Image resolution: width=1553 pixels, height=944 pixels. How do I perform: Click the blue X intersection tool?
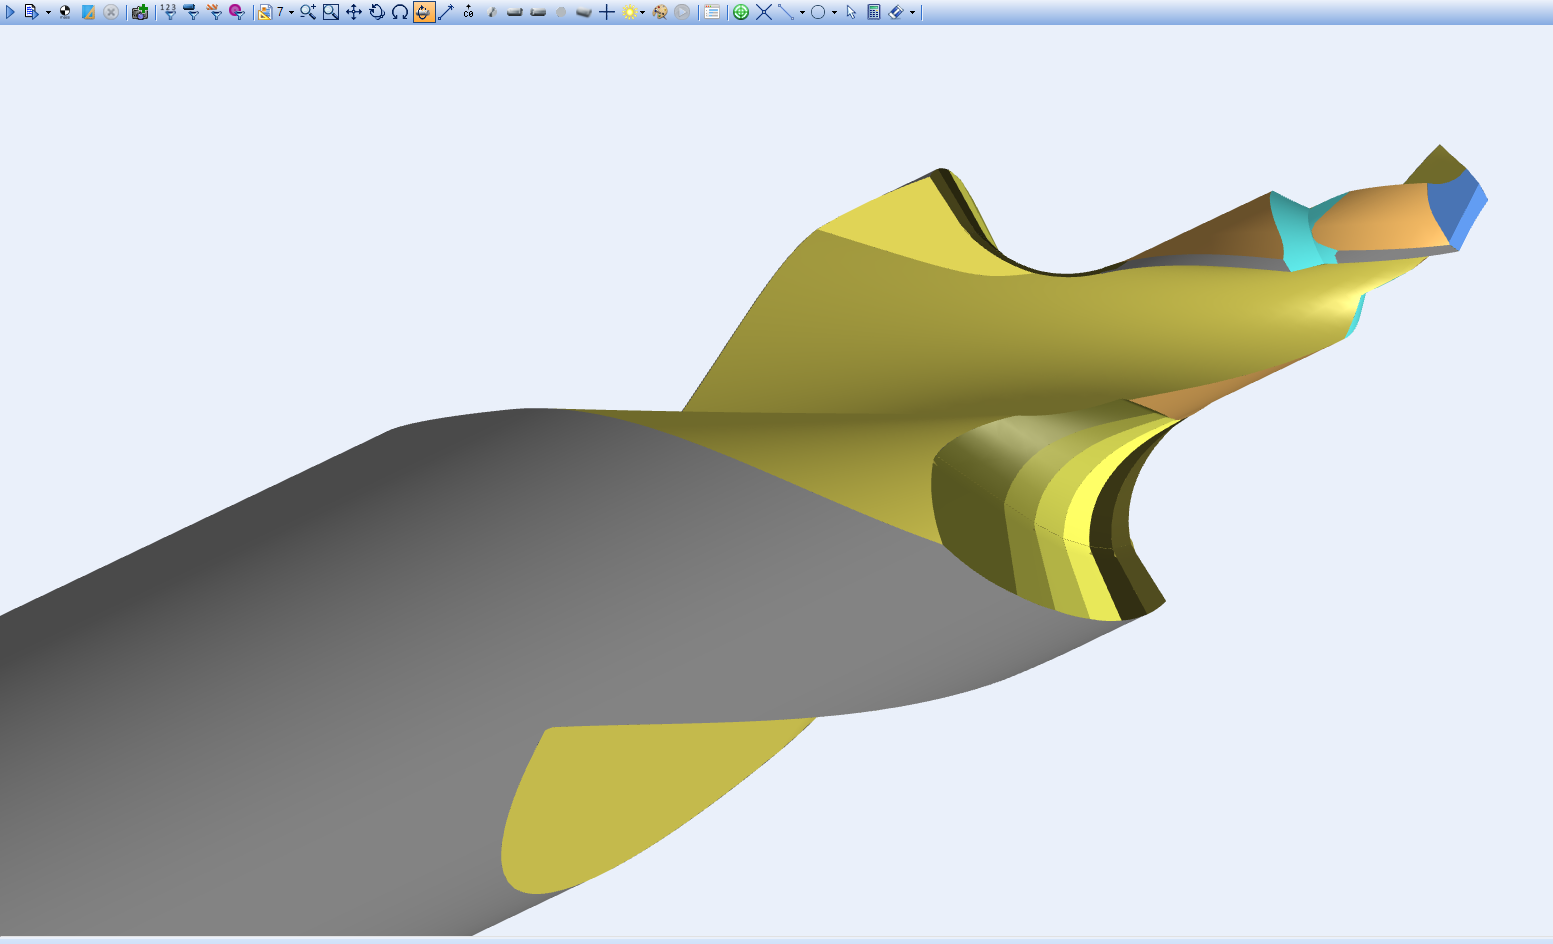point(764,12)
